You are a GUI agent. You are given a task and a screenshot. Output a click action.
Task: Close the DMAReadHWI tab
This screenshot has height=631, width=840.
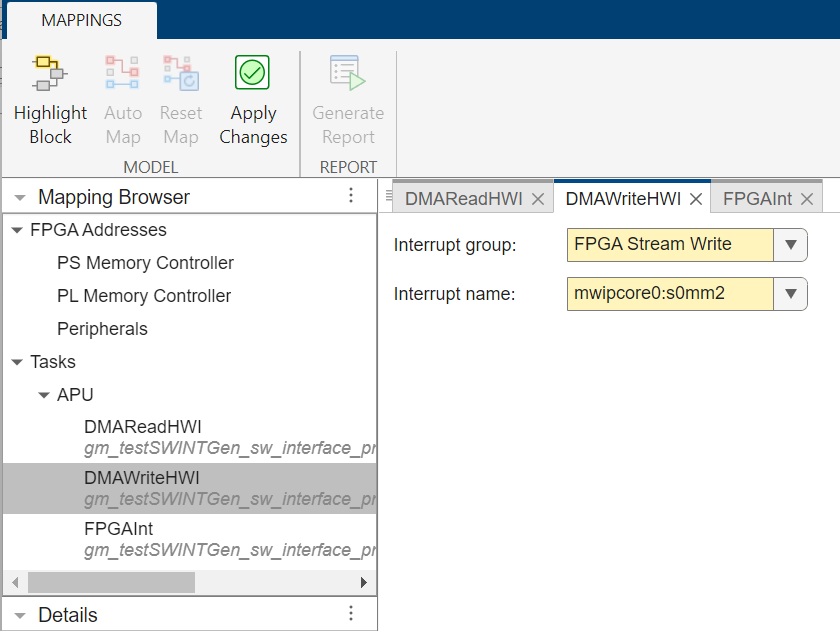(538, 199)
